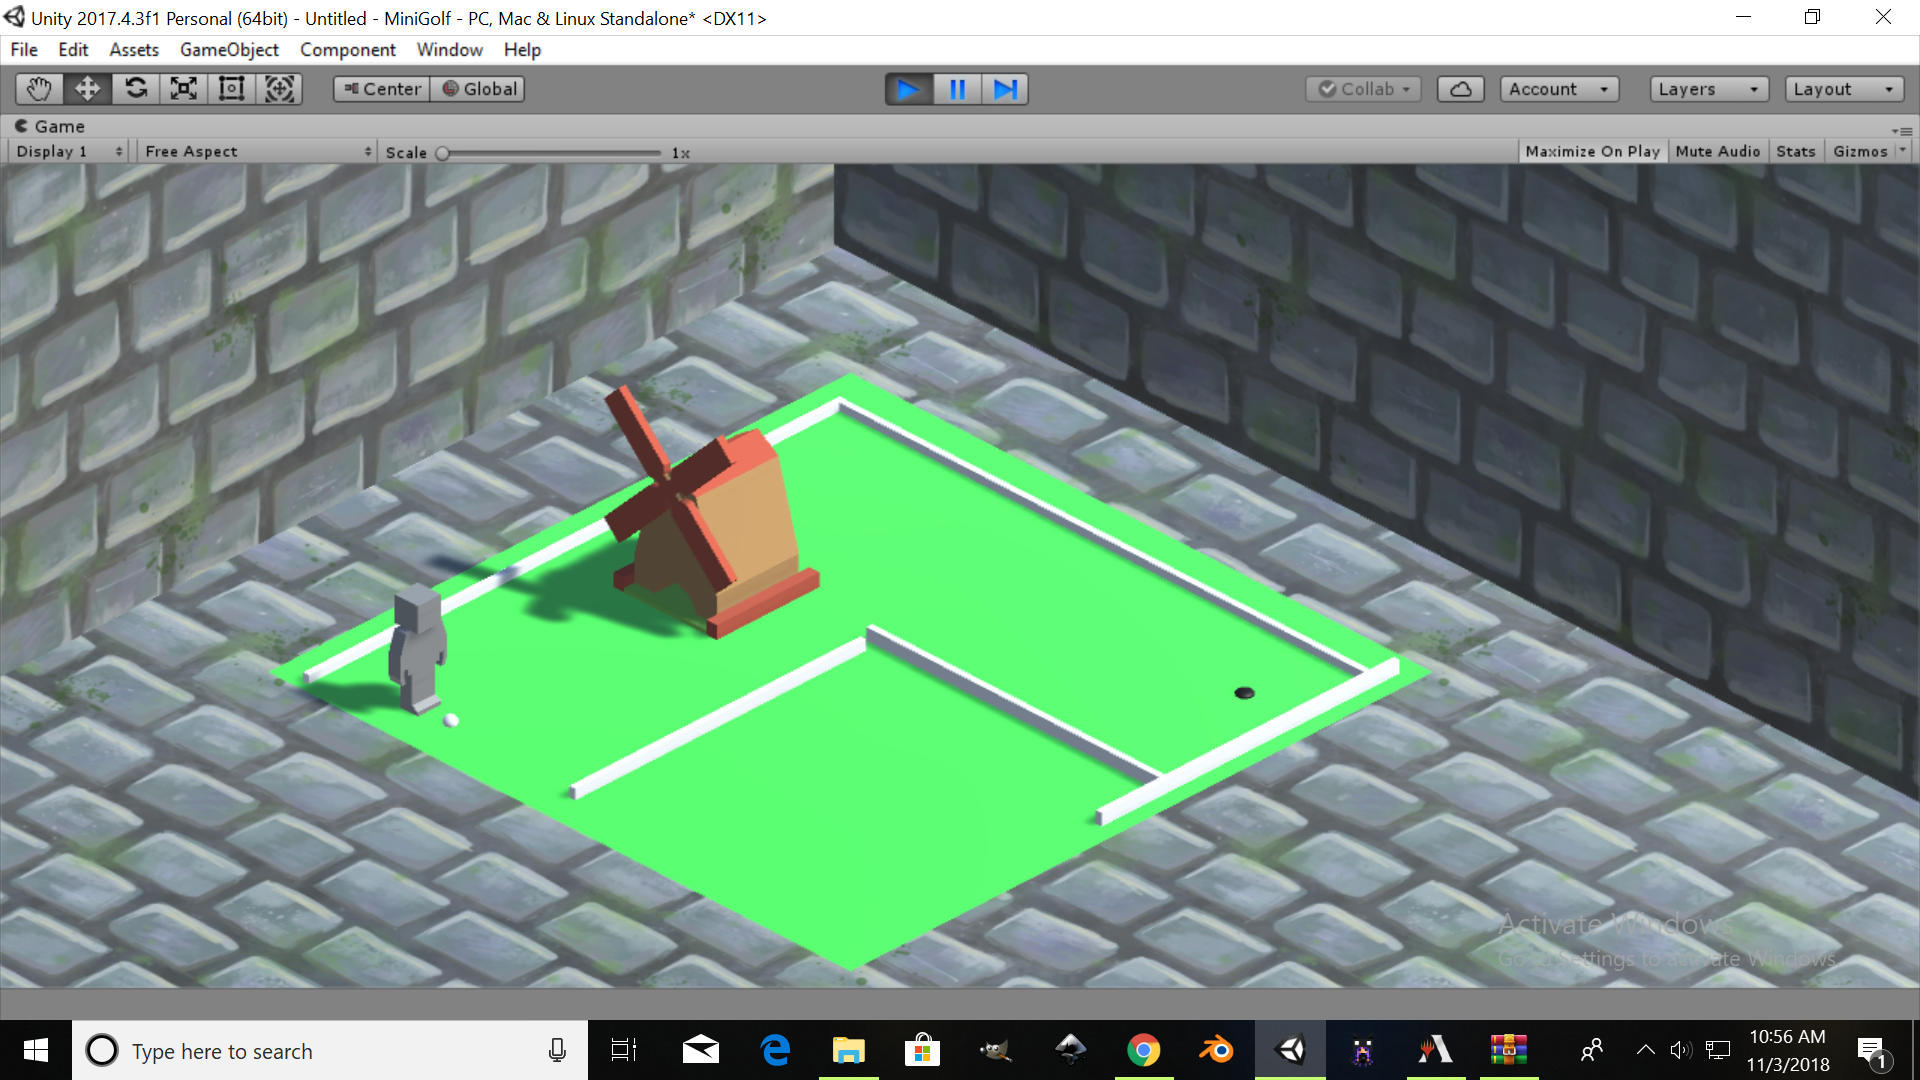
Task: Open GIMP from taskbar
Action: [x=996, y=1050]
